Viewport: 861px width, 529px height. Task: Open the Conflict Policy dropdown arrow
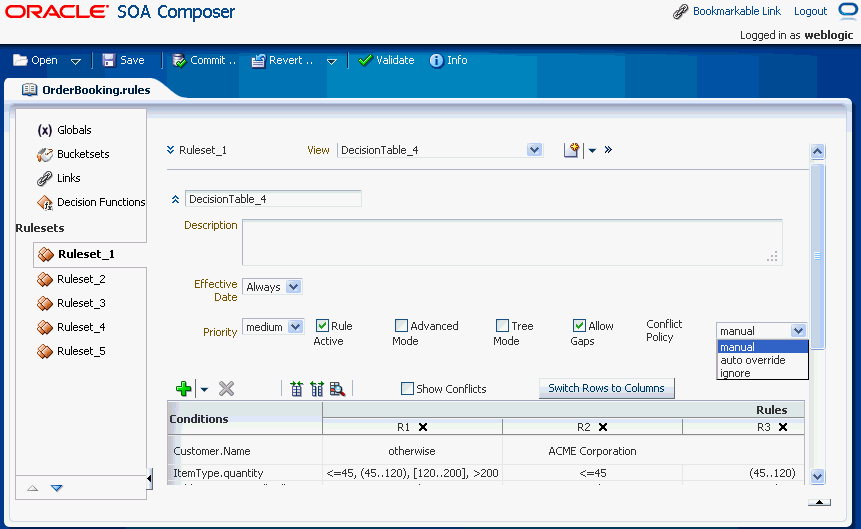798,331
